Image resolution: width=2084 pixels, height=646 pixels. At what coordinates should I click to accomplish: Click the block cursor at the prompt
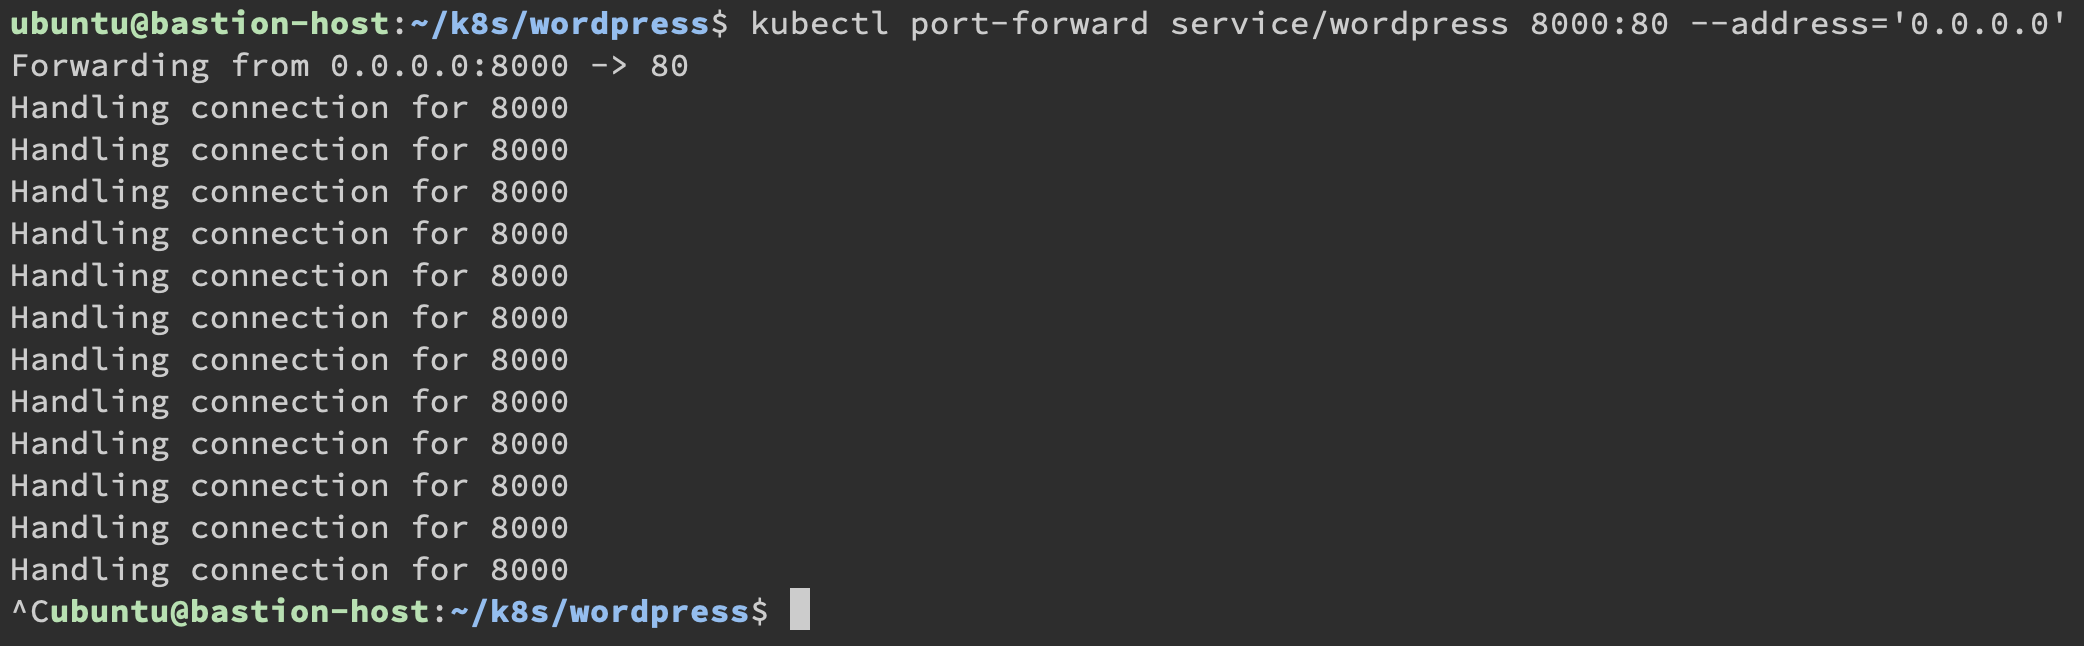800,610
